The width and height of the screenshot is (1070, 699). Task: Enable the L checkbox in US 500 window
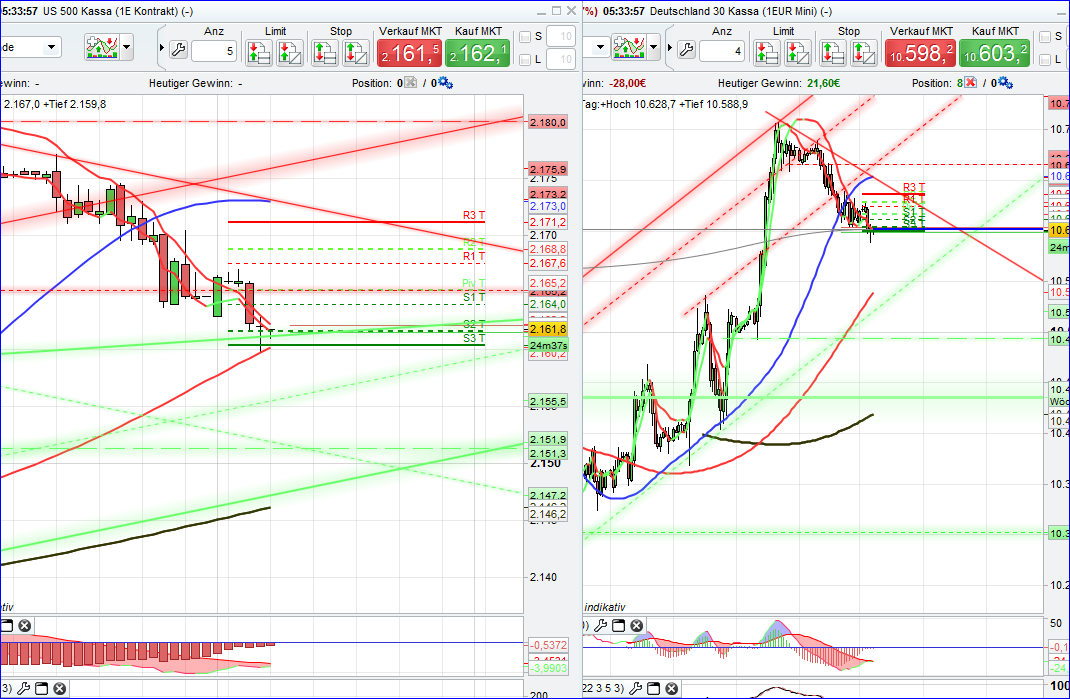(525, 60)
